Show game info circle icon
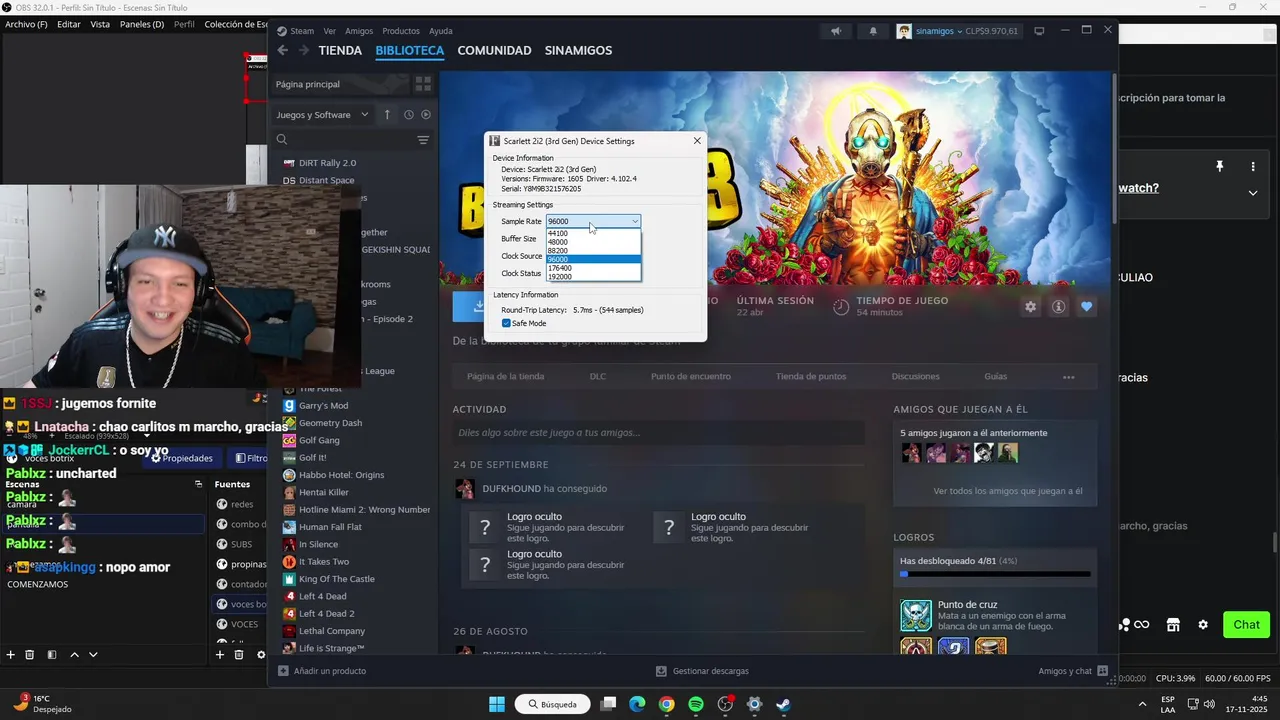Image resolution: width=1280 pixels, height=720 pixels. tap(1058, 307)
